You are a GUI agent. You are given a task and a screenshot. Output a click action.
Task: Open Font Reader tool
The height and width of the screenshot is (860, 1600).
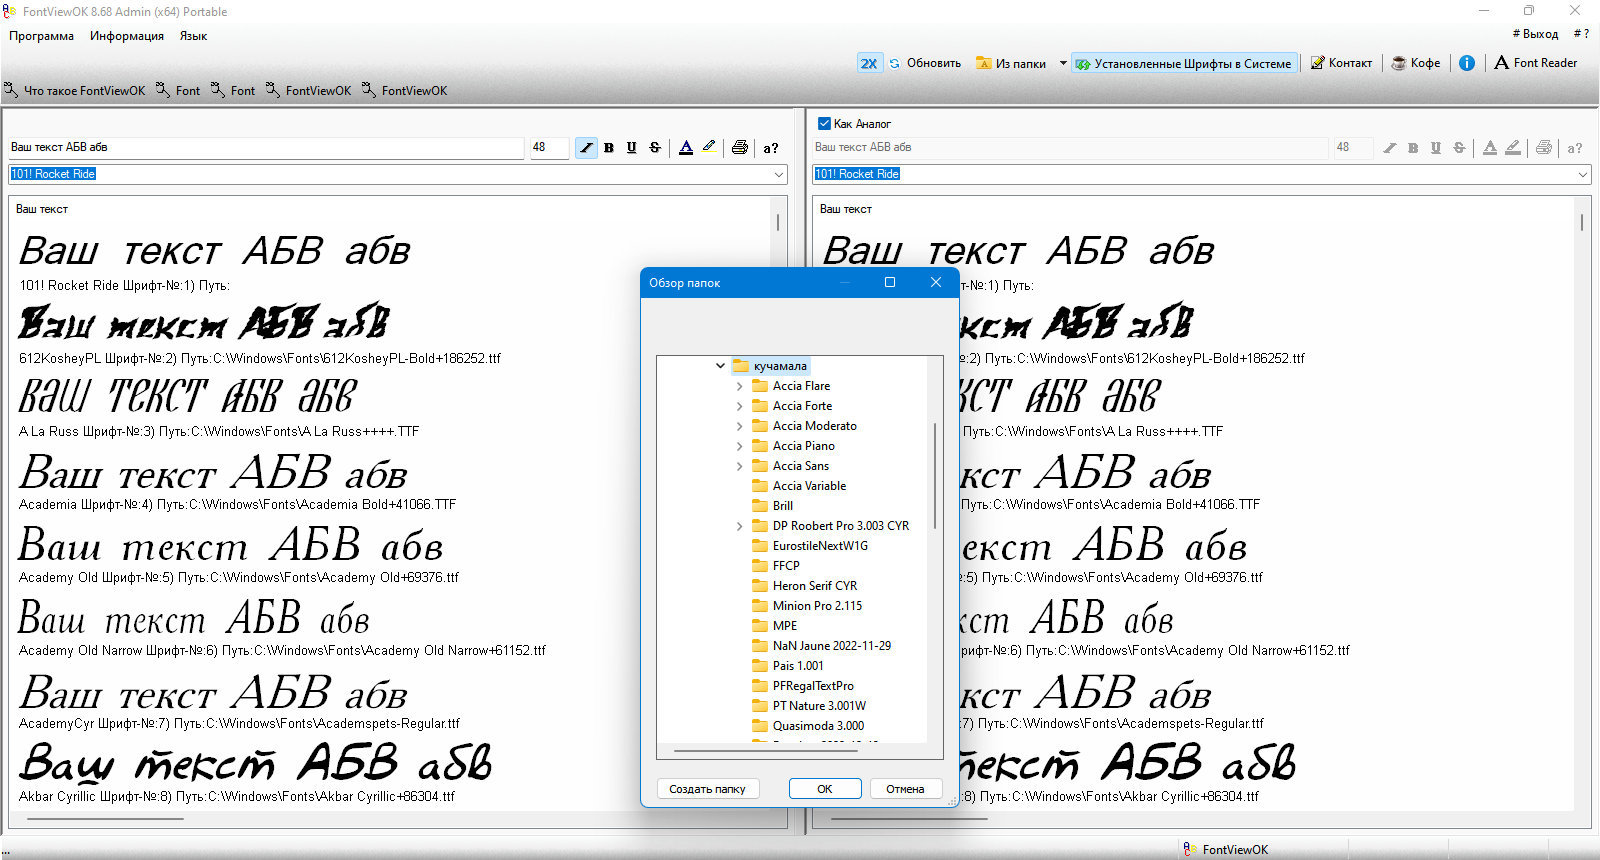[x=1536, y=63]
